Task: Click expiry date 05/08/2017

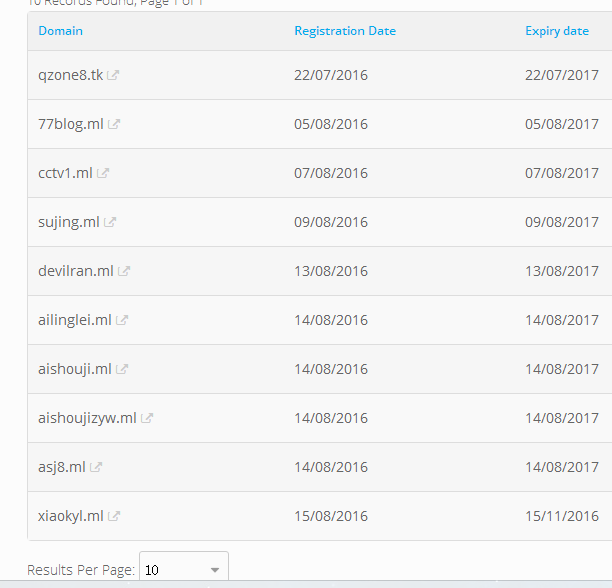Action: (x=562, y=124)
